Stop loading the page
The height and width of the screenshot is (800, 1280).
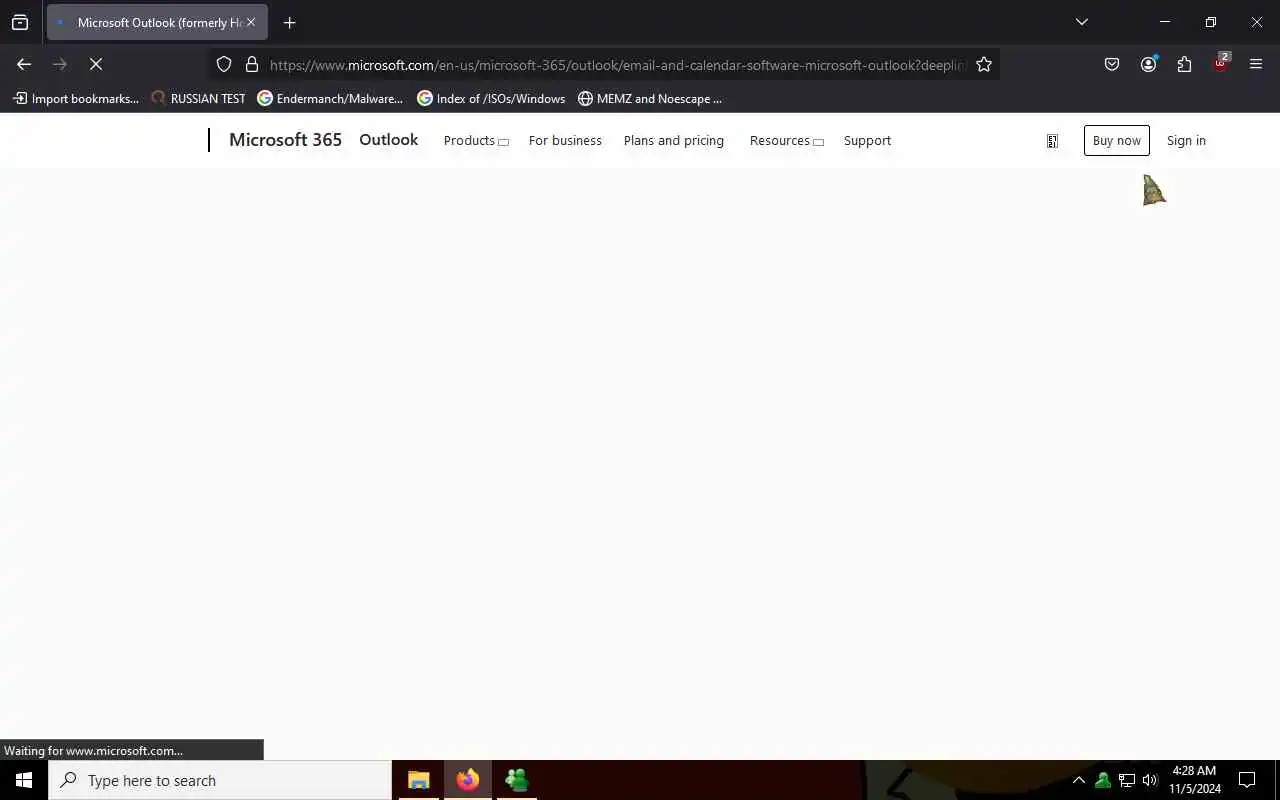tap(96, 64)
